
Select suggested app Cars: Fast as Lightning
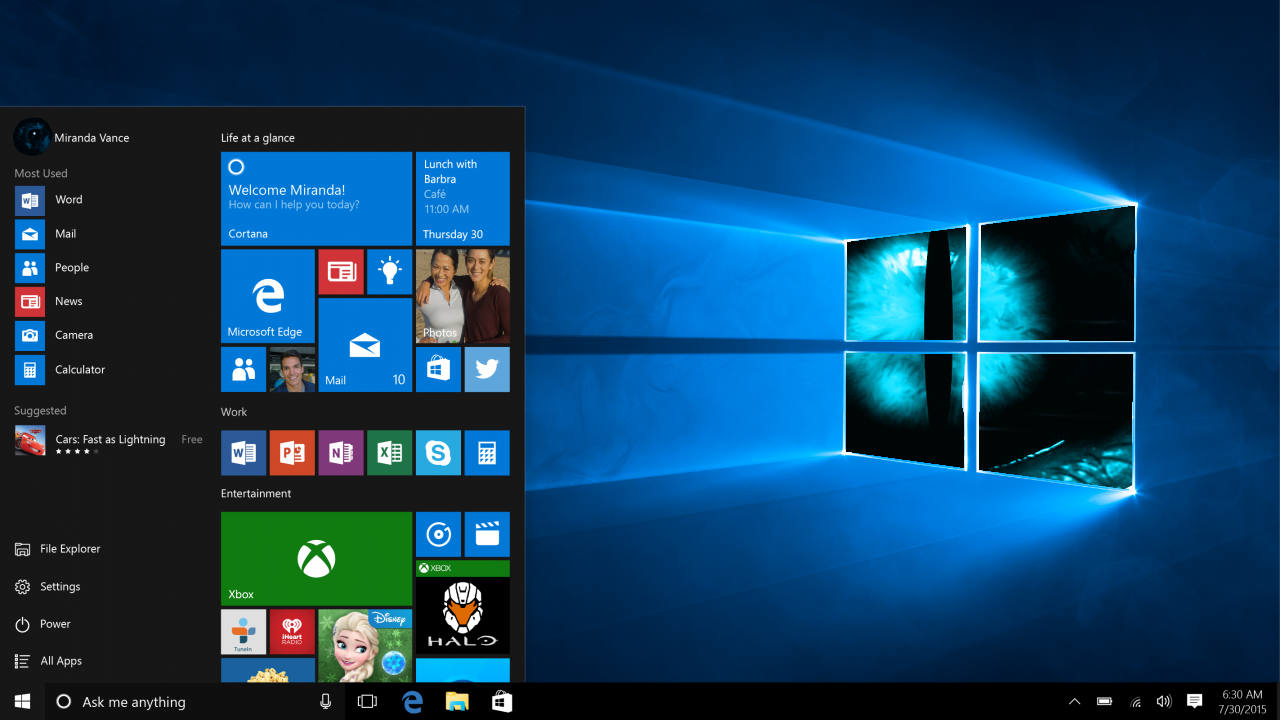[x=110, y=439]
